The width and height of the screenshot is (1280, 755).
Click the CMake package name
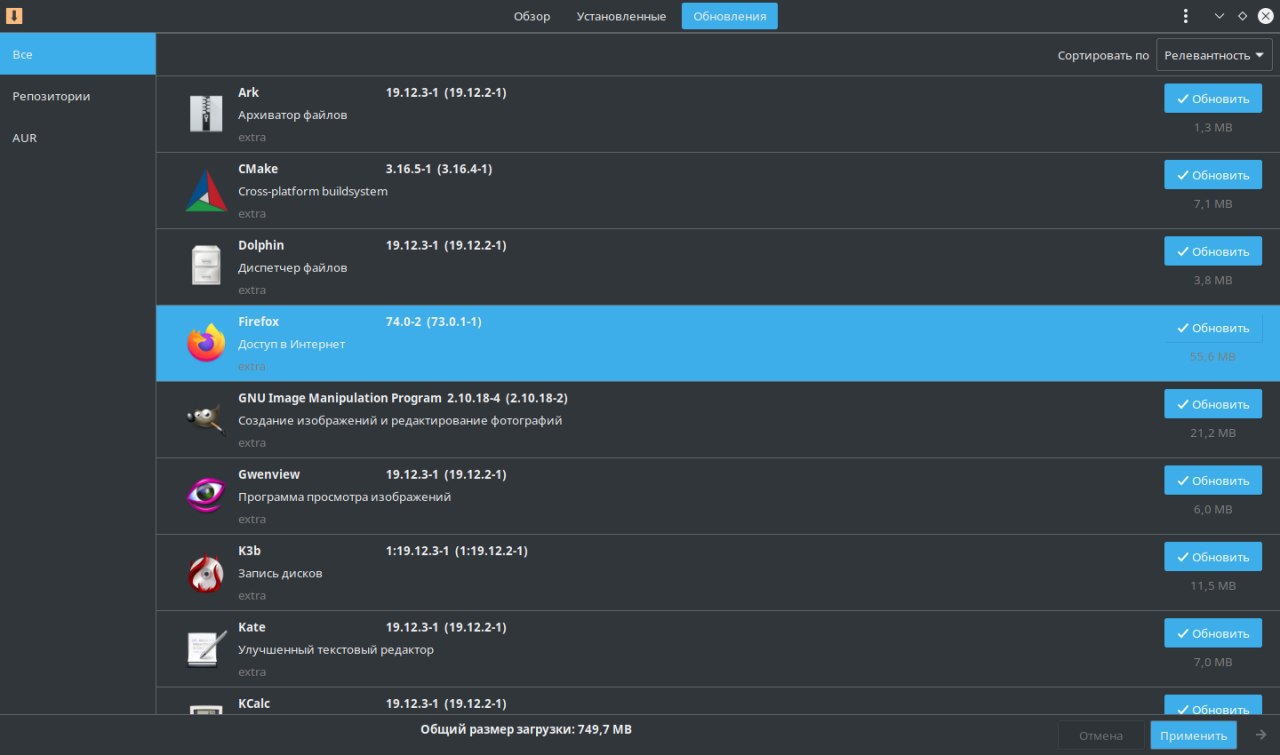pyautogui.click(x=258, y=169)
